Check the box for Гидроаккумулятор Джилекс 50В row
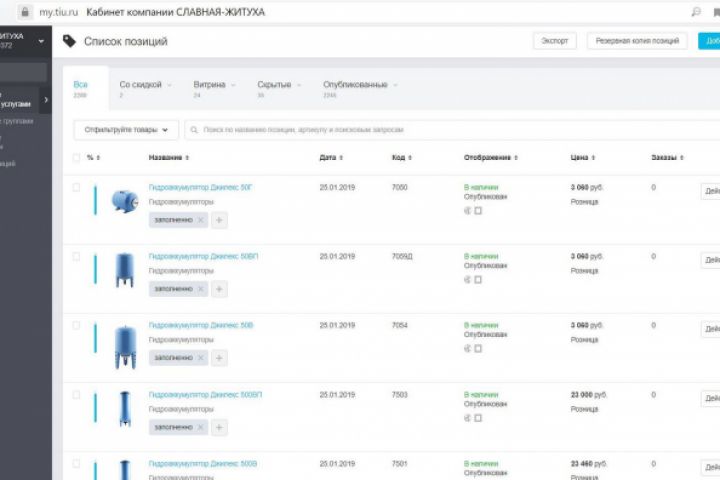The height and width of the screenshot is (480, 720). coord(76,325)
